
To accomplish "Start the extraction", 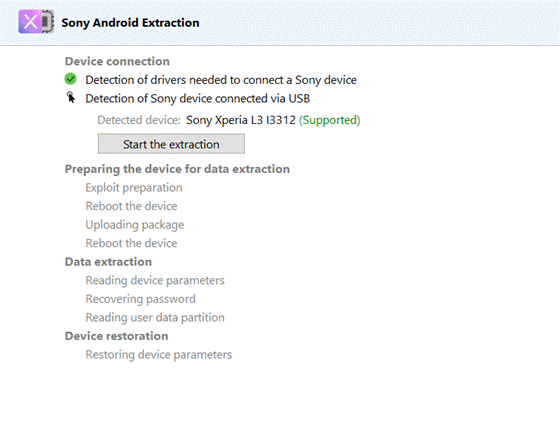I will (x=171, y=144).
